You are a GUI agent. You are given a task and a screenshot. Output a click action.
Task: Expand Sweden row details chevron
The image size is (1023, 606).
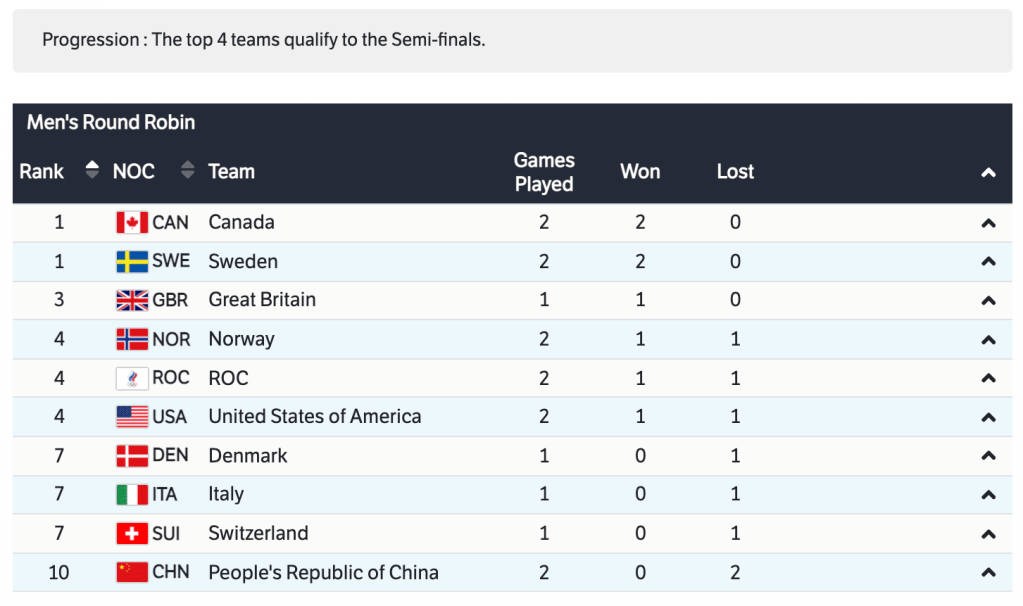pyautogui.click(x=988, y=262)
